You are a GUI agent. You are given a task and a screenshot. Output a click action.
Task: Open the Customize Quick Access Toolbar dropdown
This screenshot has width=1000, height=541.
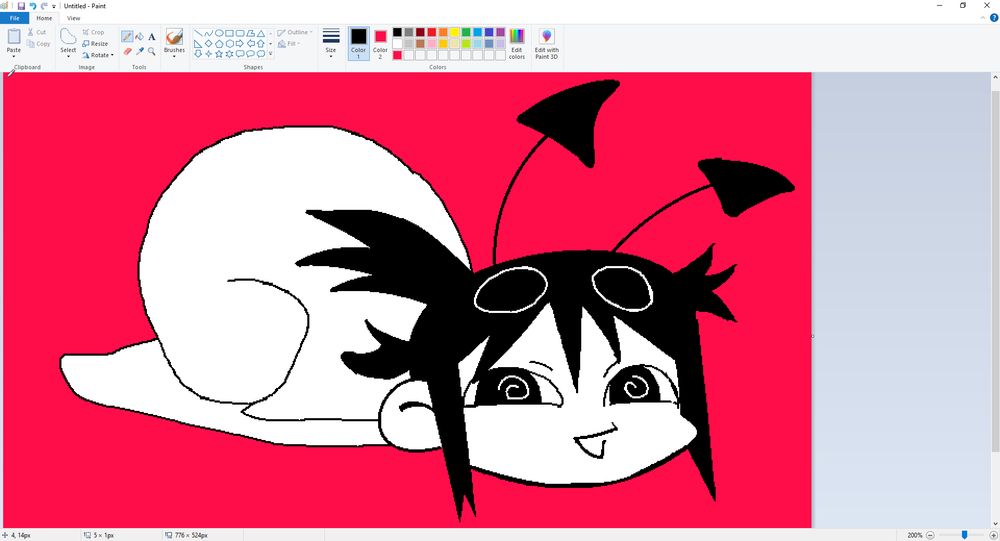click(x=54, y=6)
